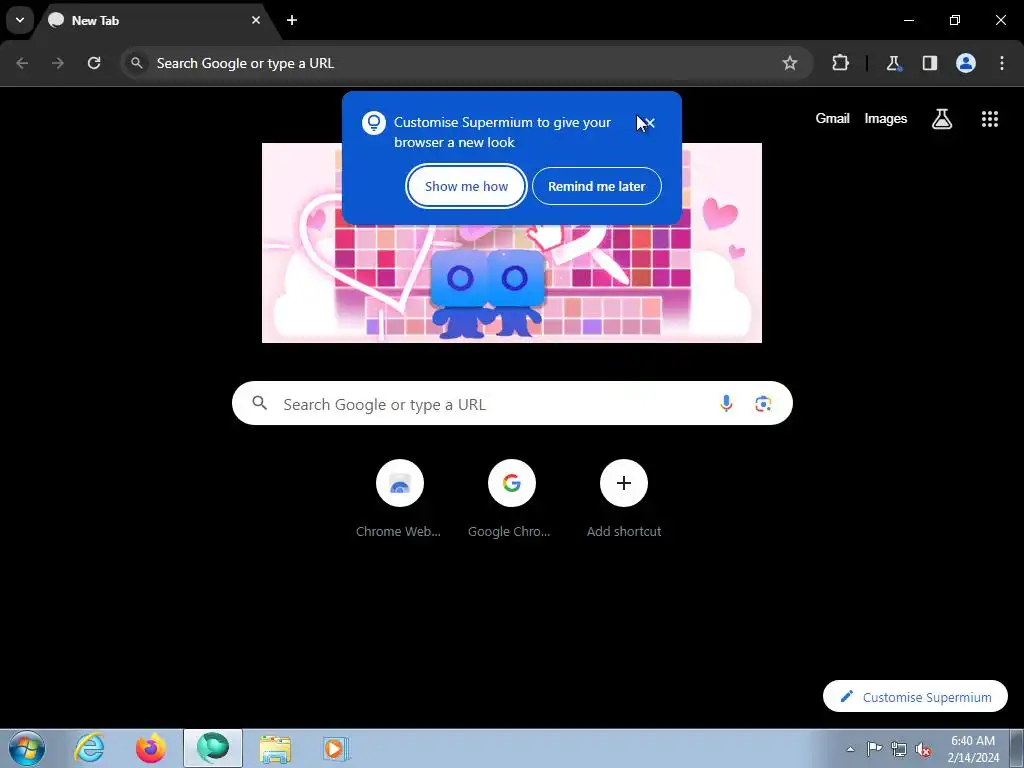Bookmark this tab with the star icon
The width and height of the screenshot is (1024, 768).
(x=790, y=63)
